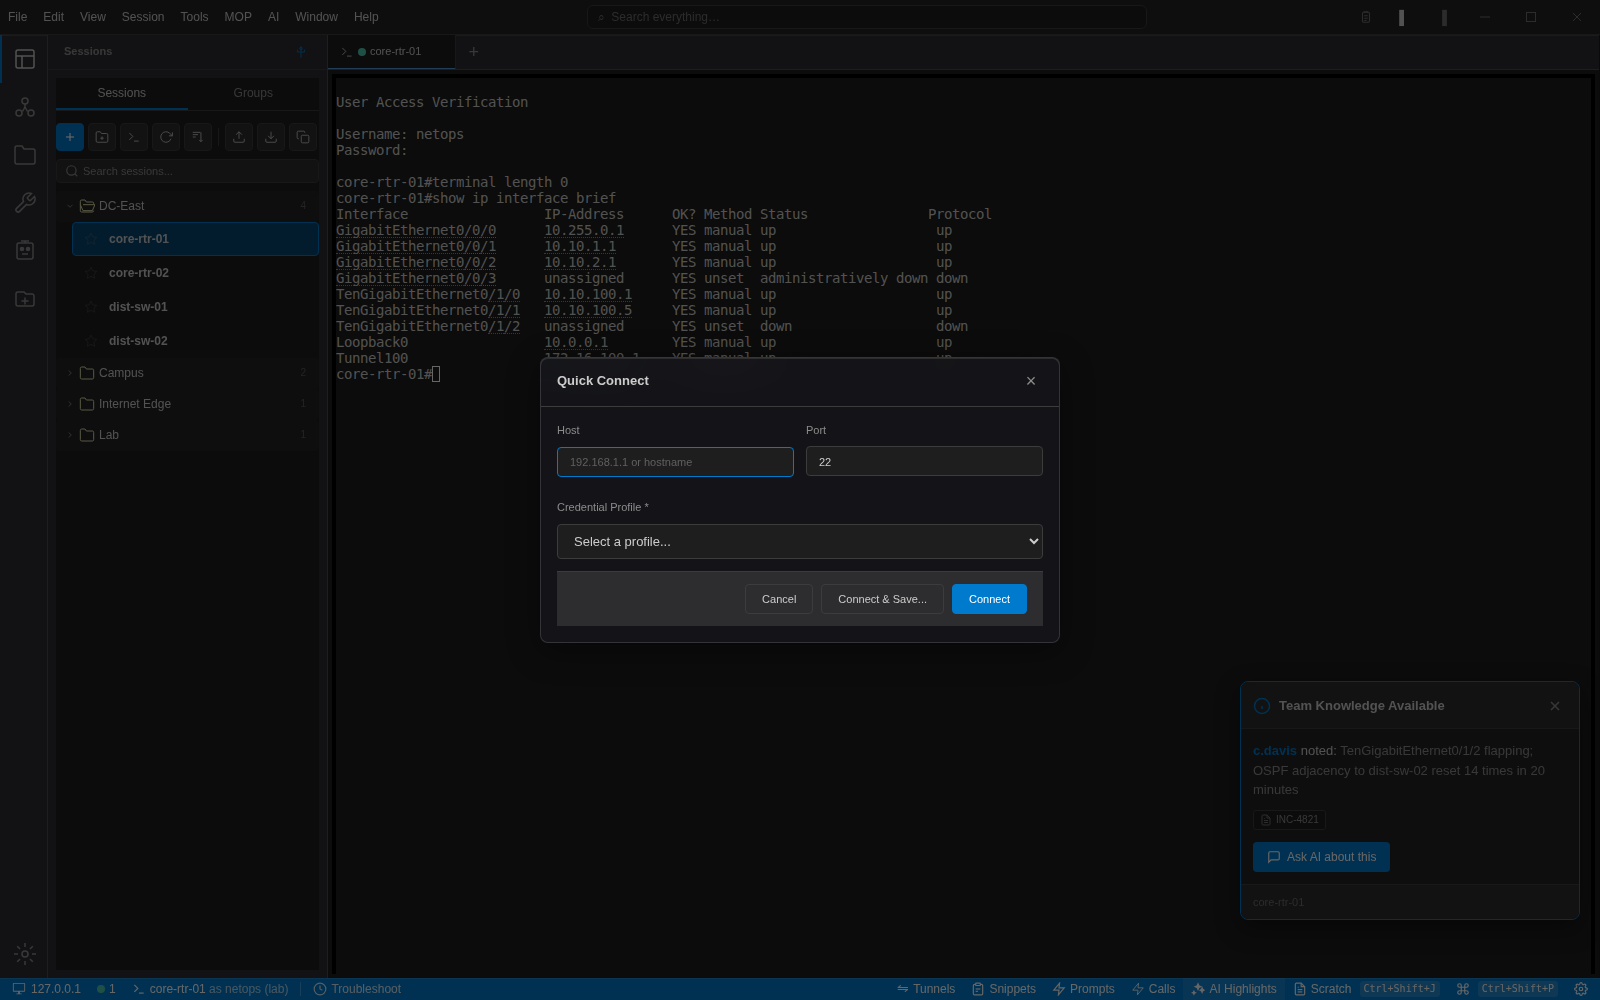Screen dimensions: 1600x1000
Task: Export sessions with the upload icon
Action: pos(239,137)
